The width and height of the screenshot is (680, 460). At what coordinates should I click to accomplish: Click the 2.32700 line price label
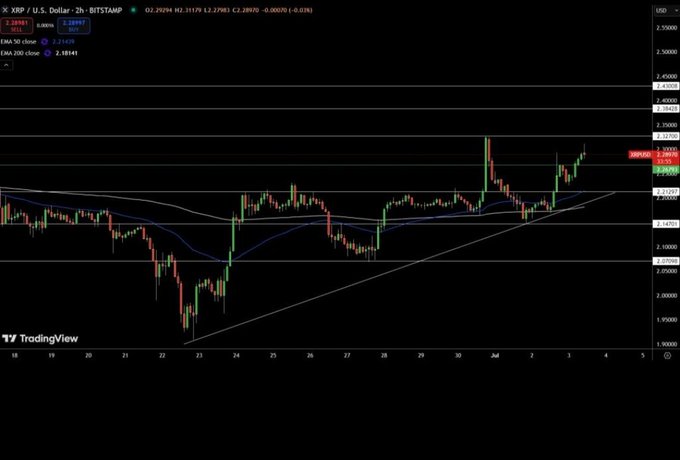point(666,136)
